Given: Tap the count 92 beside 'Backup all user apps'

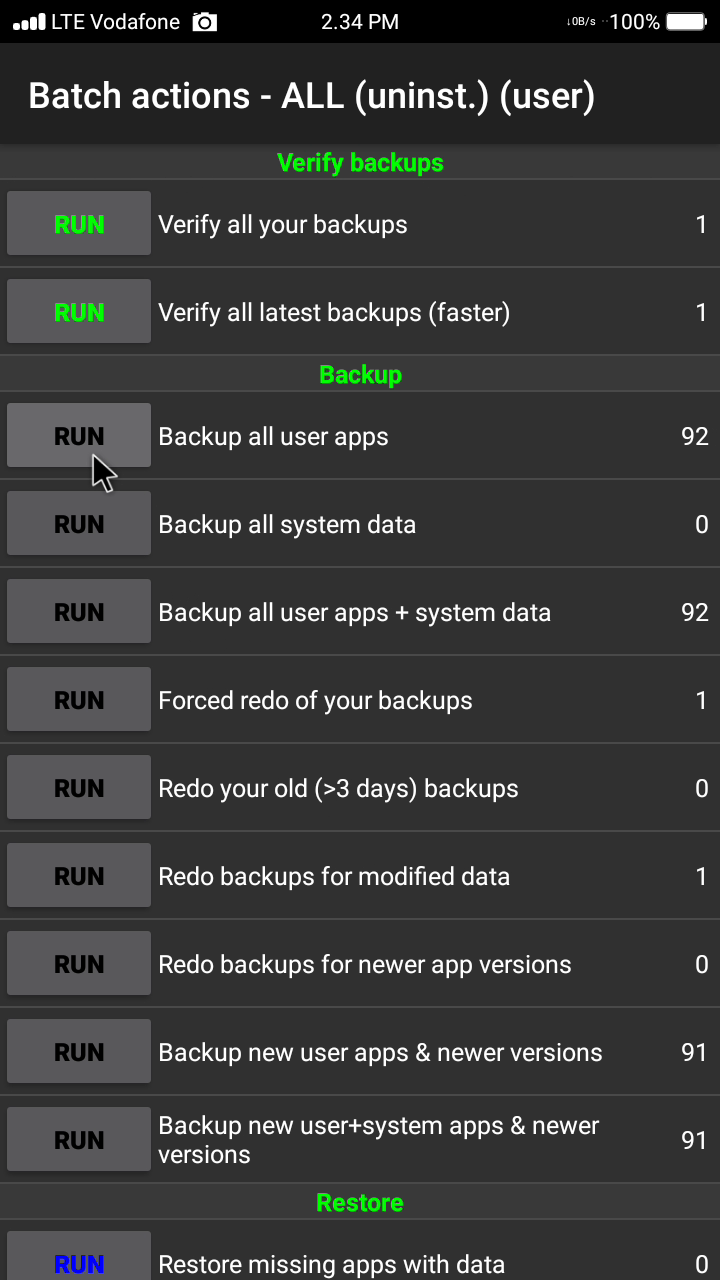Looking at the screenshot, I should tap(694, 437).
